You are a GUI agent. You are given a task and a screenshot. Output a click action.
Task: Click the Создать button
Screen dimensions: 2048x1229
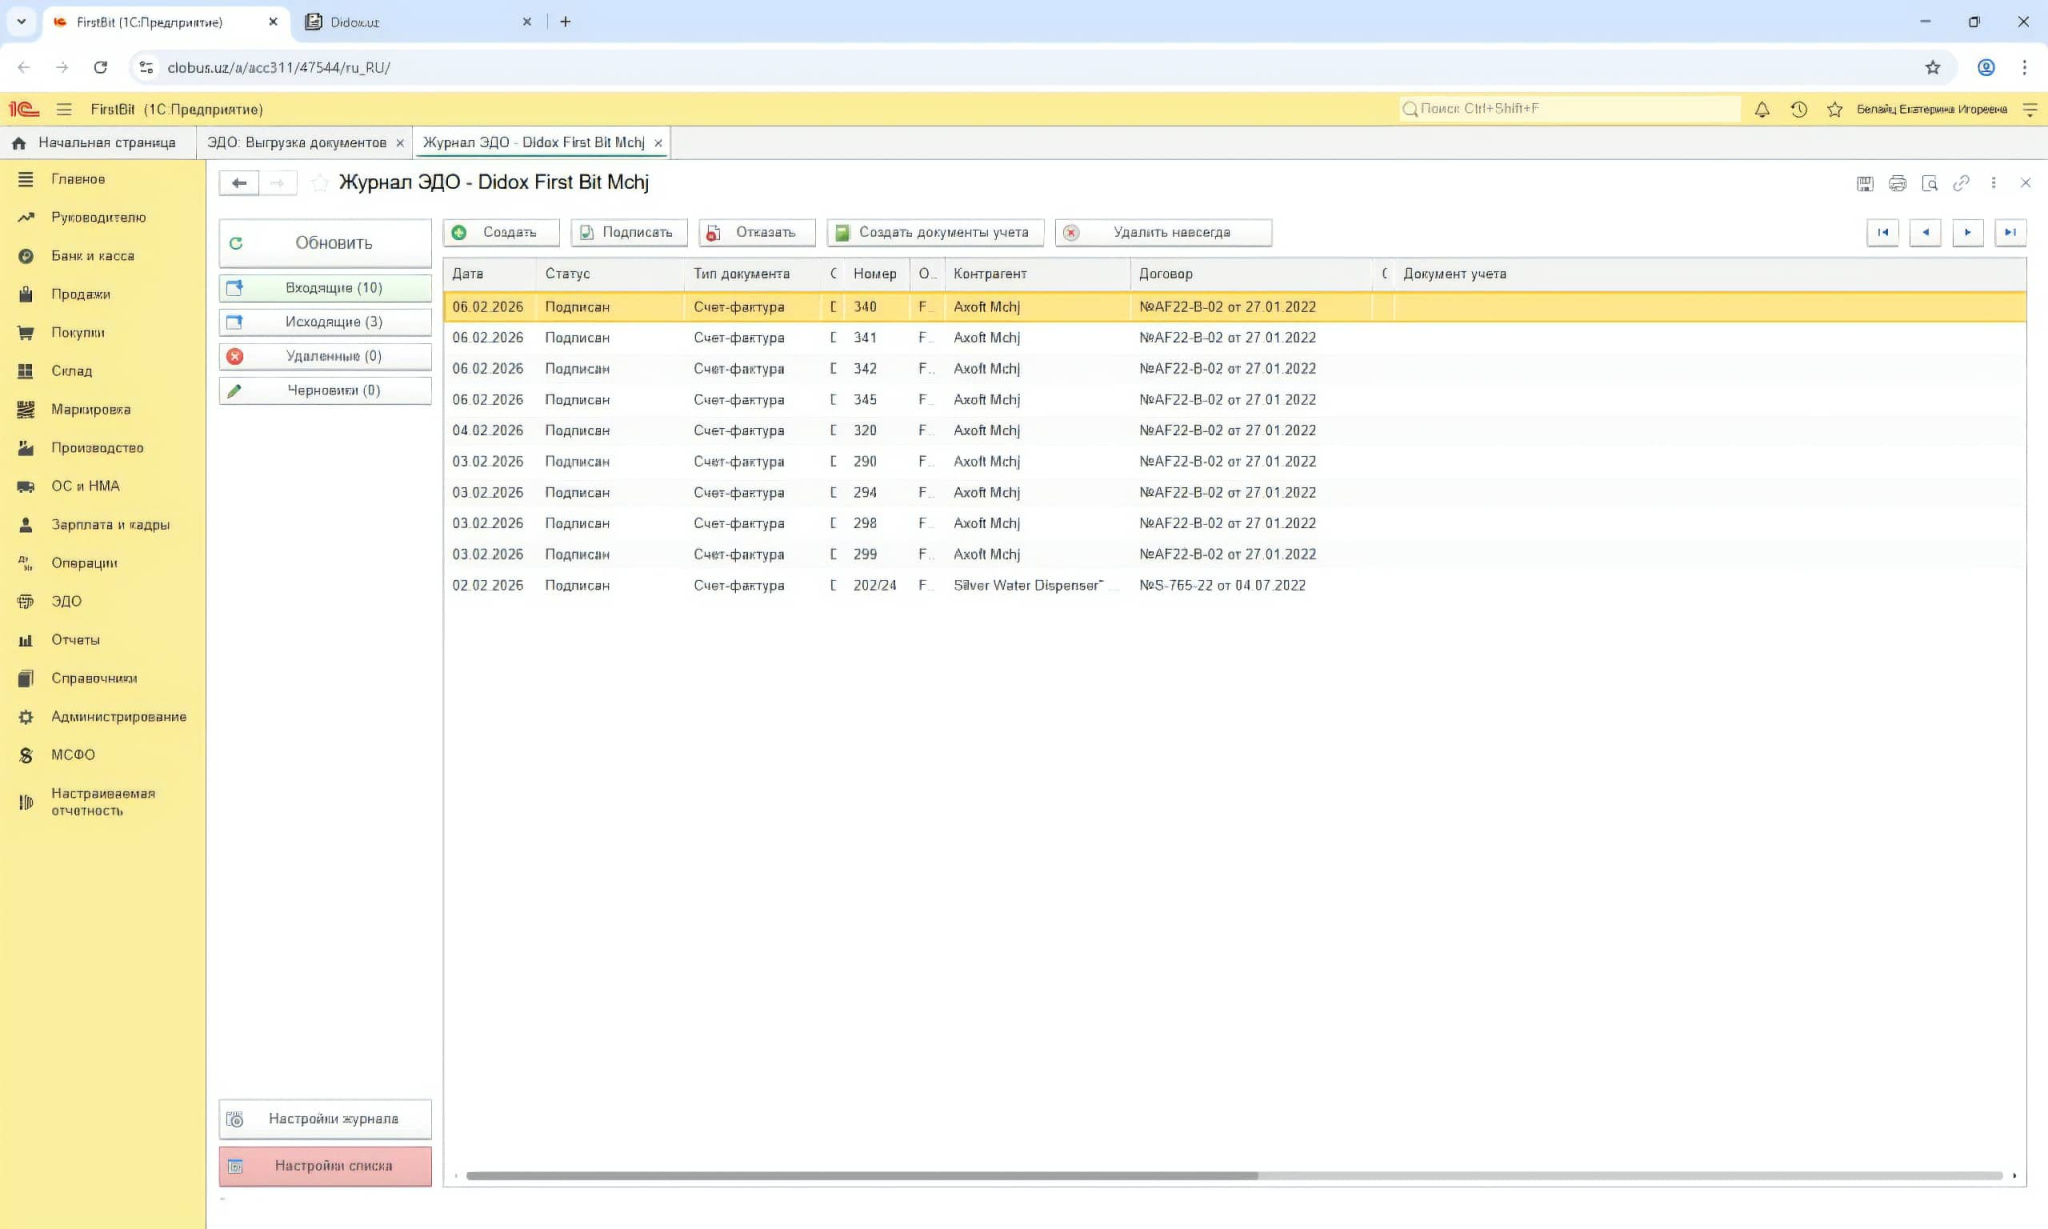tap(501, 232)
